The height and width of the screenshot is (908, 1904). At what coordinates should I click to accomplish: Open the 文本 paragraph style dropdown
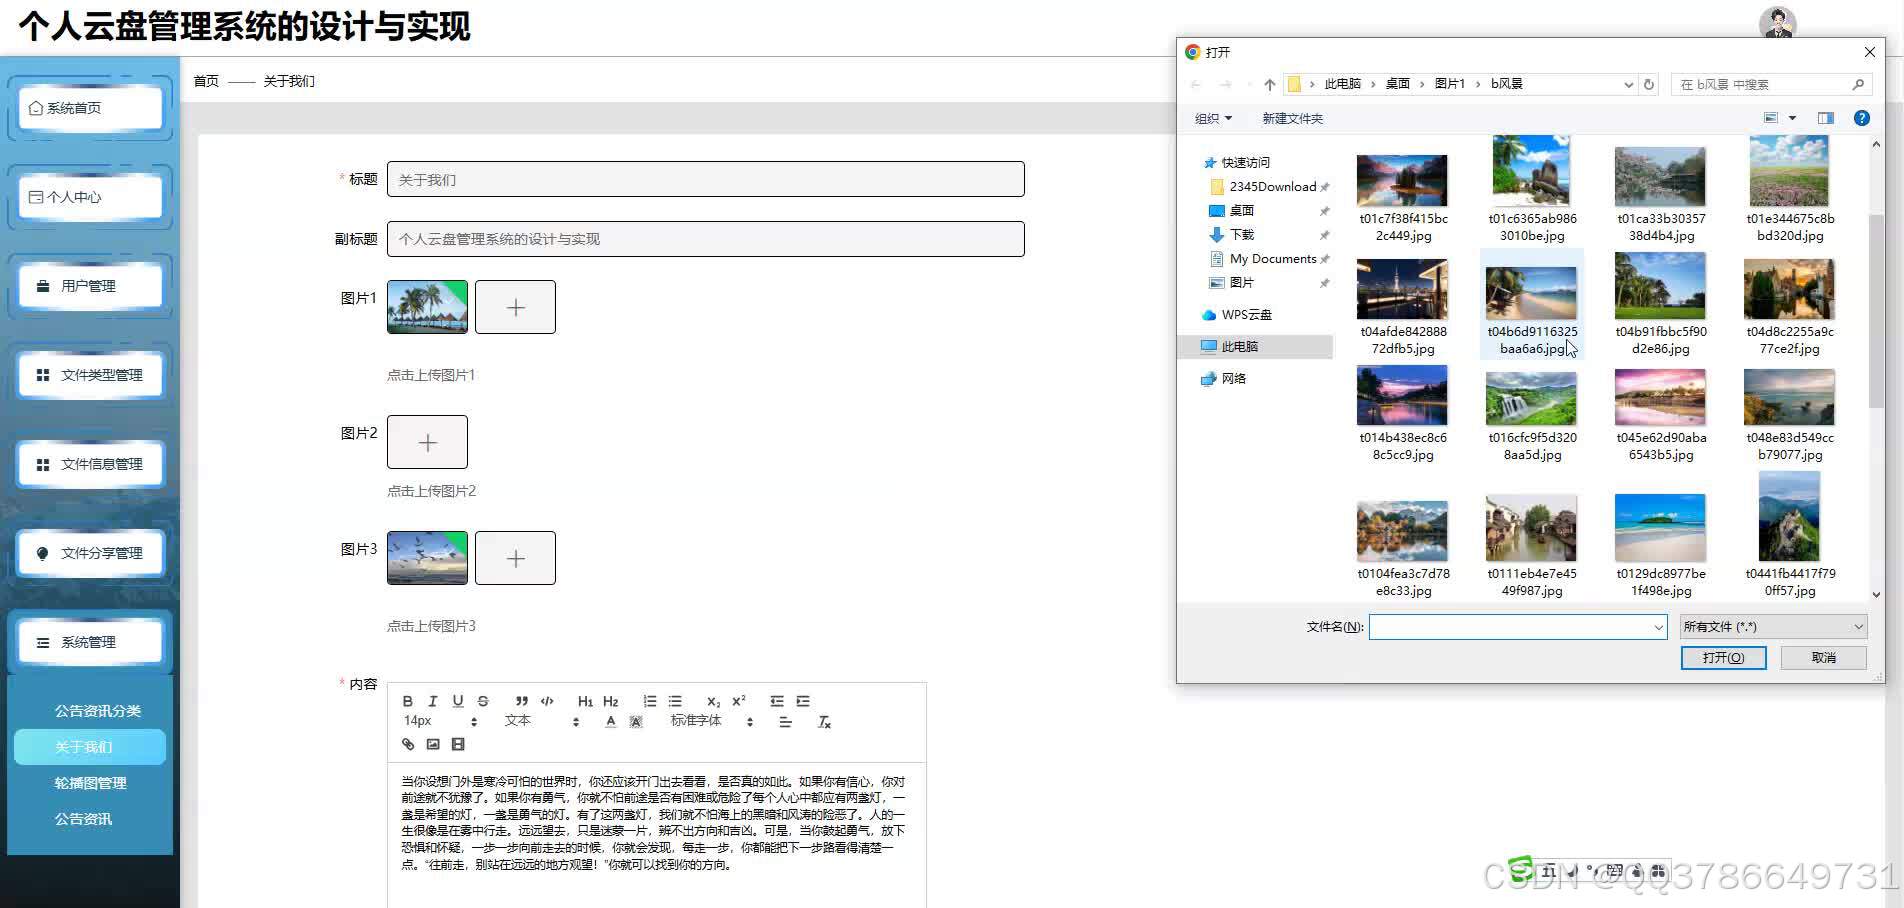541,721
